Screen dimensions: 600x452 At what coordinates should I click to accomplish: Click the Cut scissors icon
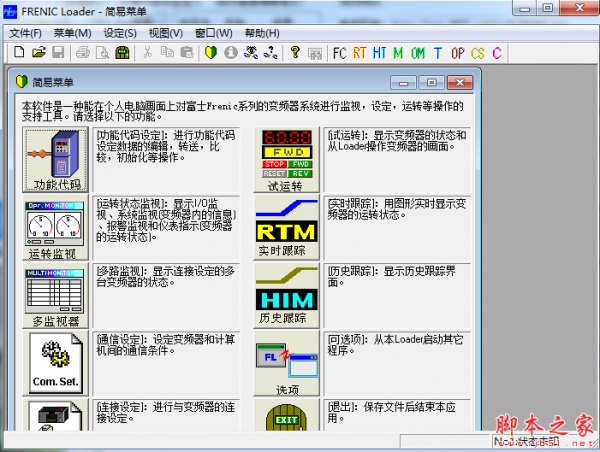[147, 52]
